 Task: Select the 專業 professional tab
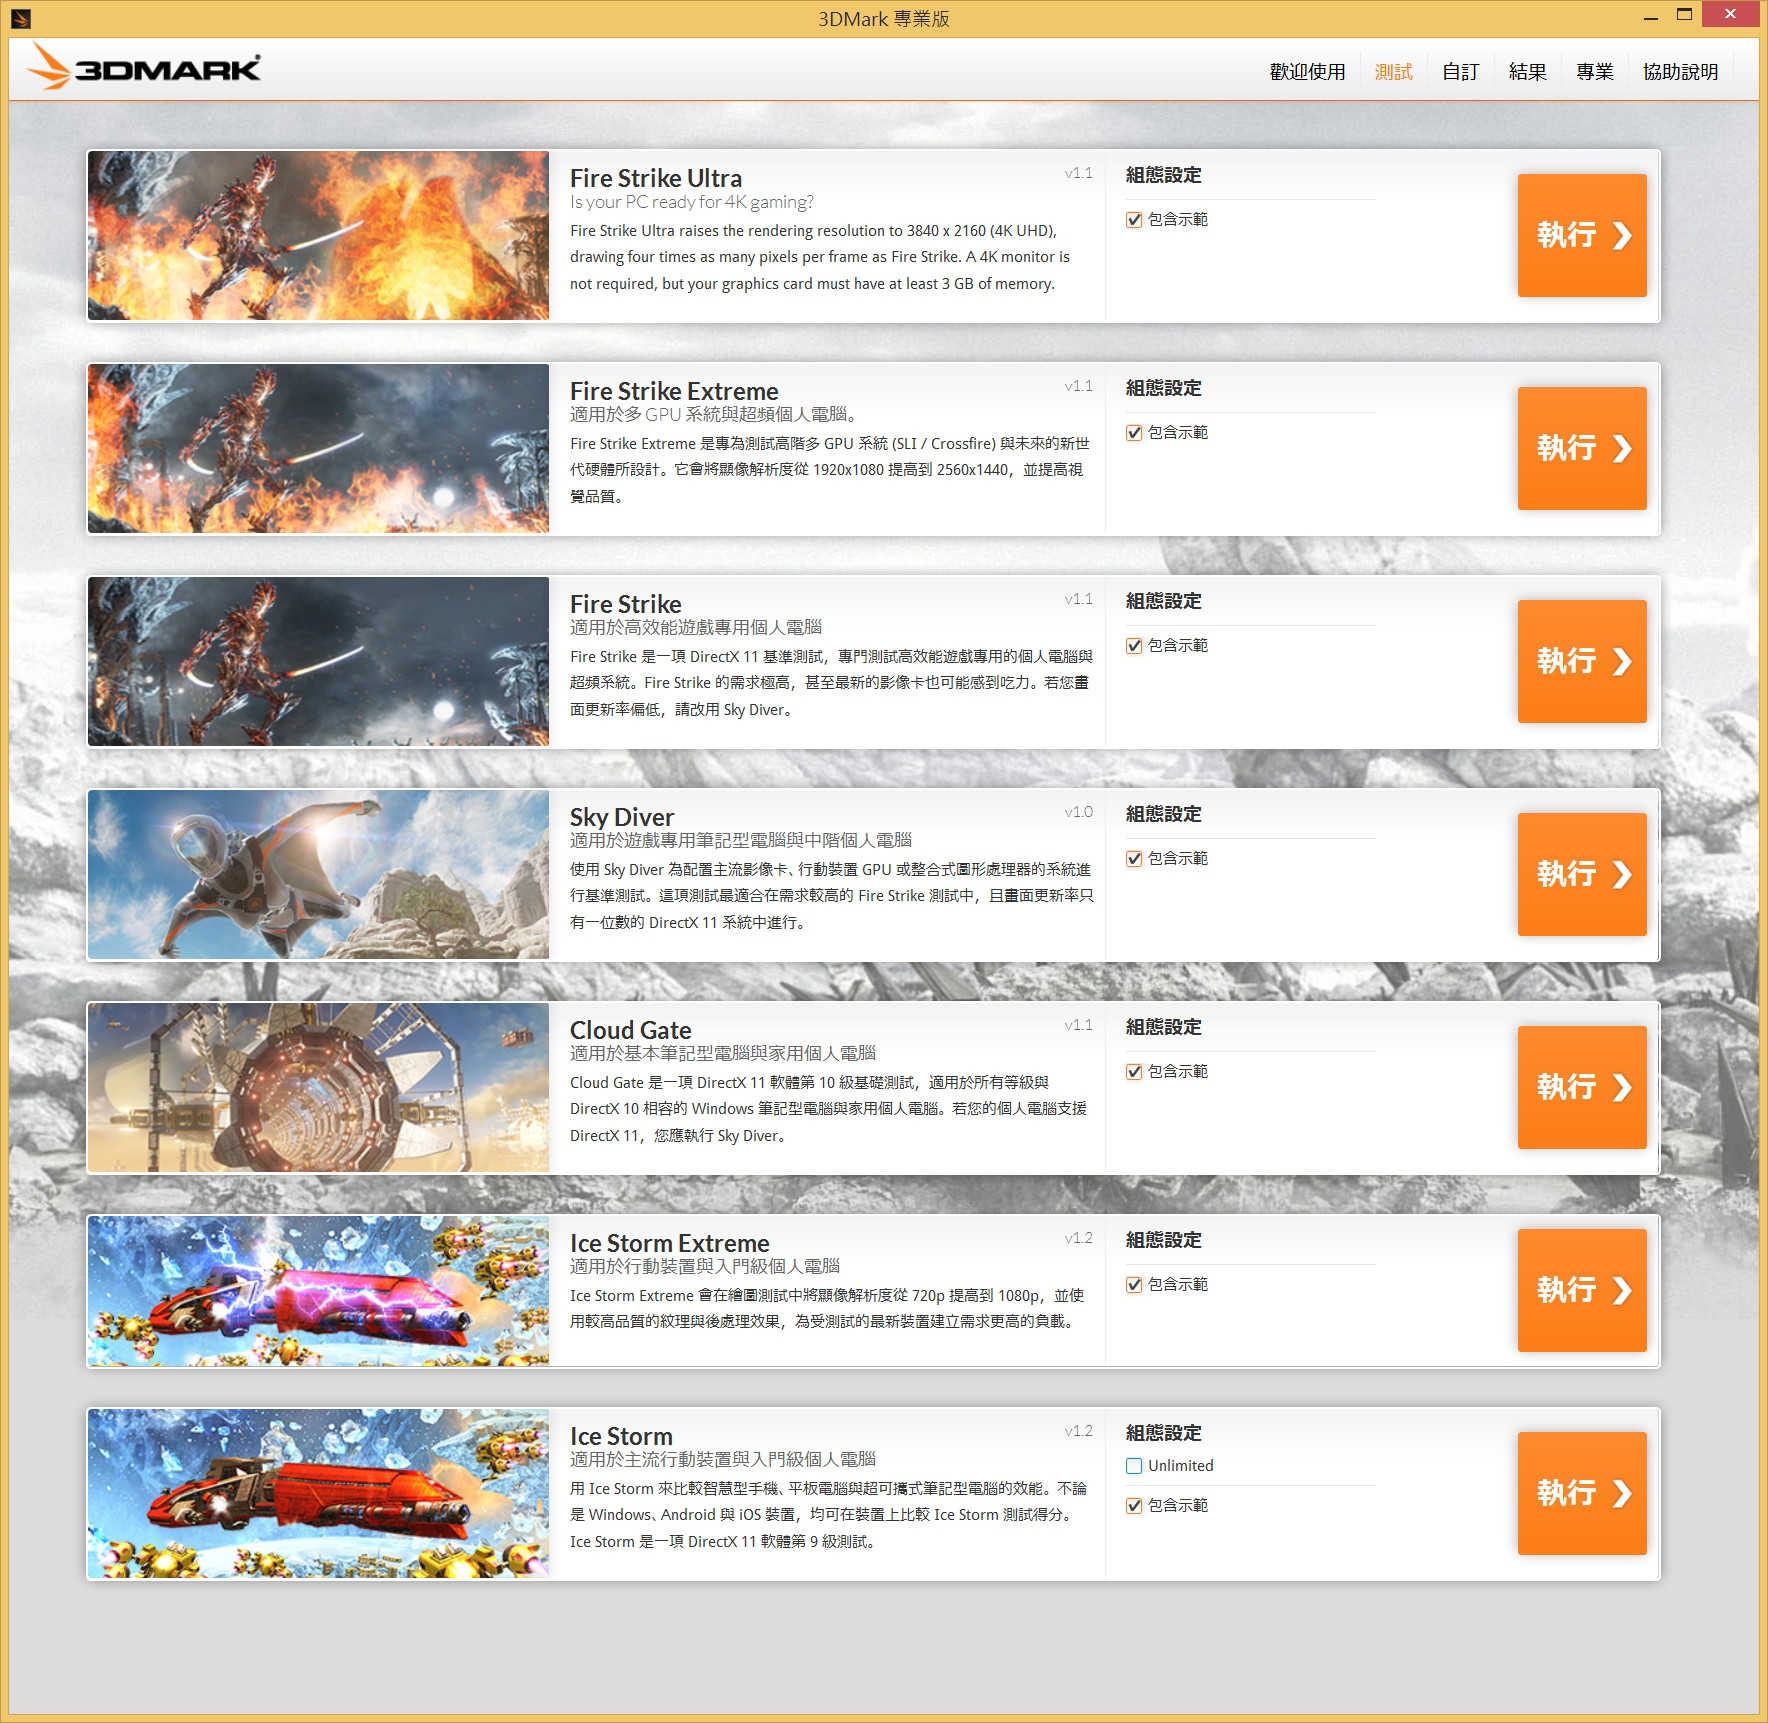(x=1594, y=72)
